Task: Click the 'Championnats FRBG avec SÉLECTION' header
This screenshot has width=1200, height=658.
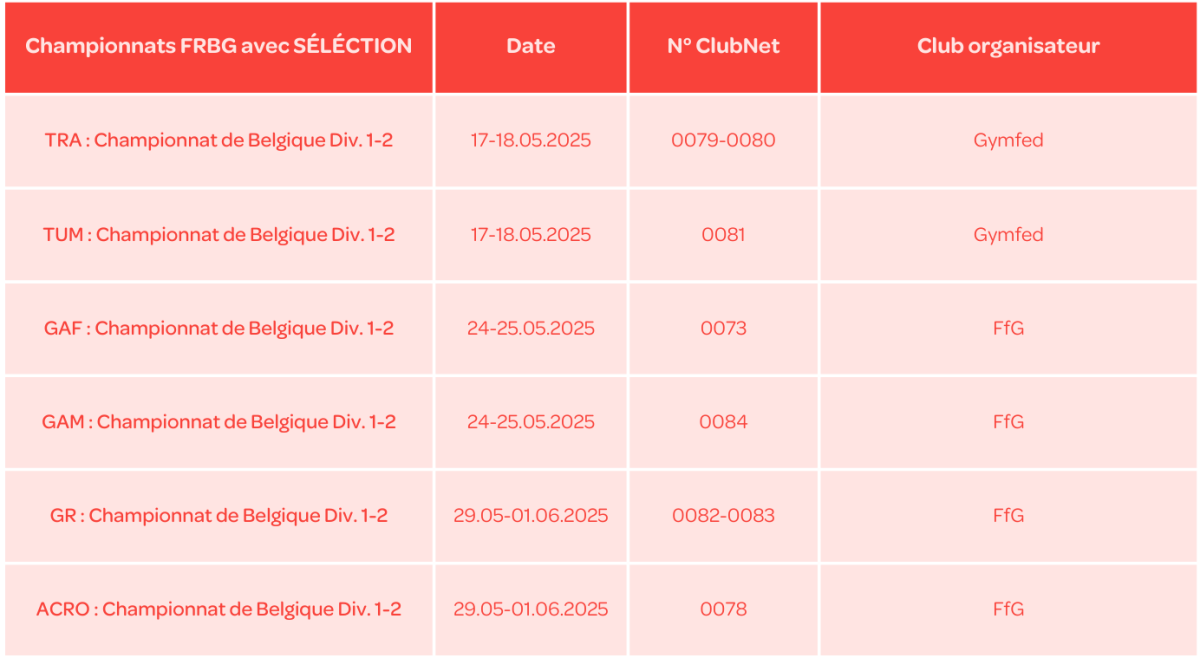Action: tap(218, 46)
